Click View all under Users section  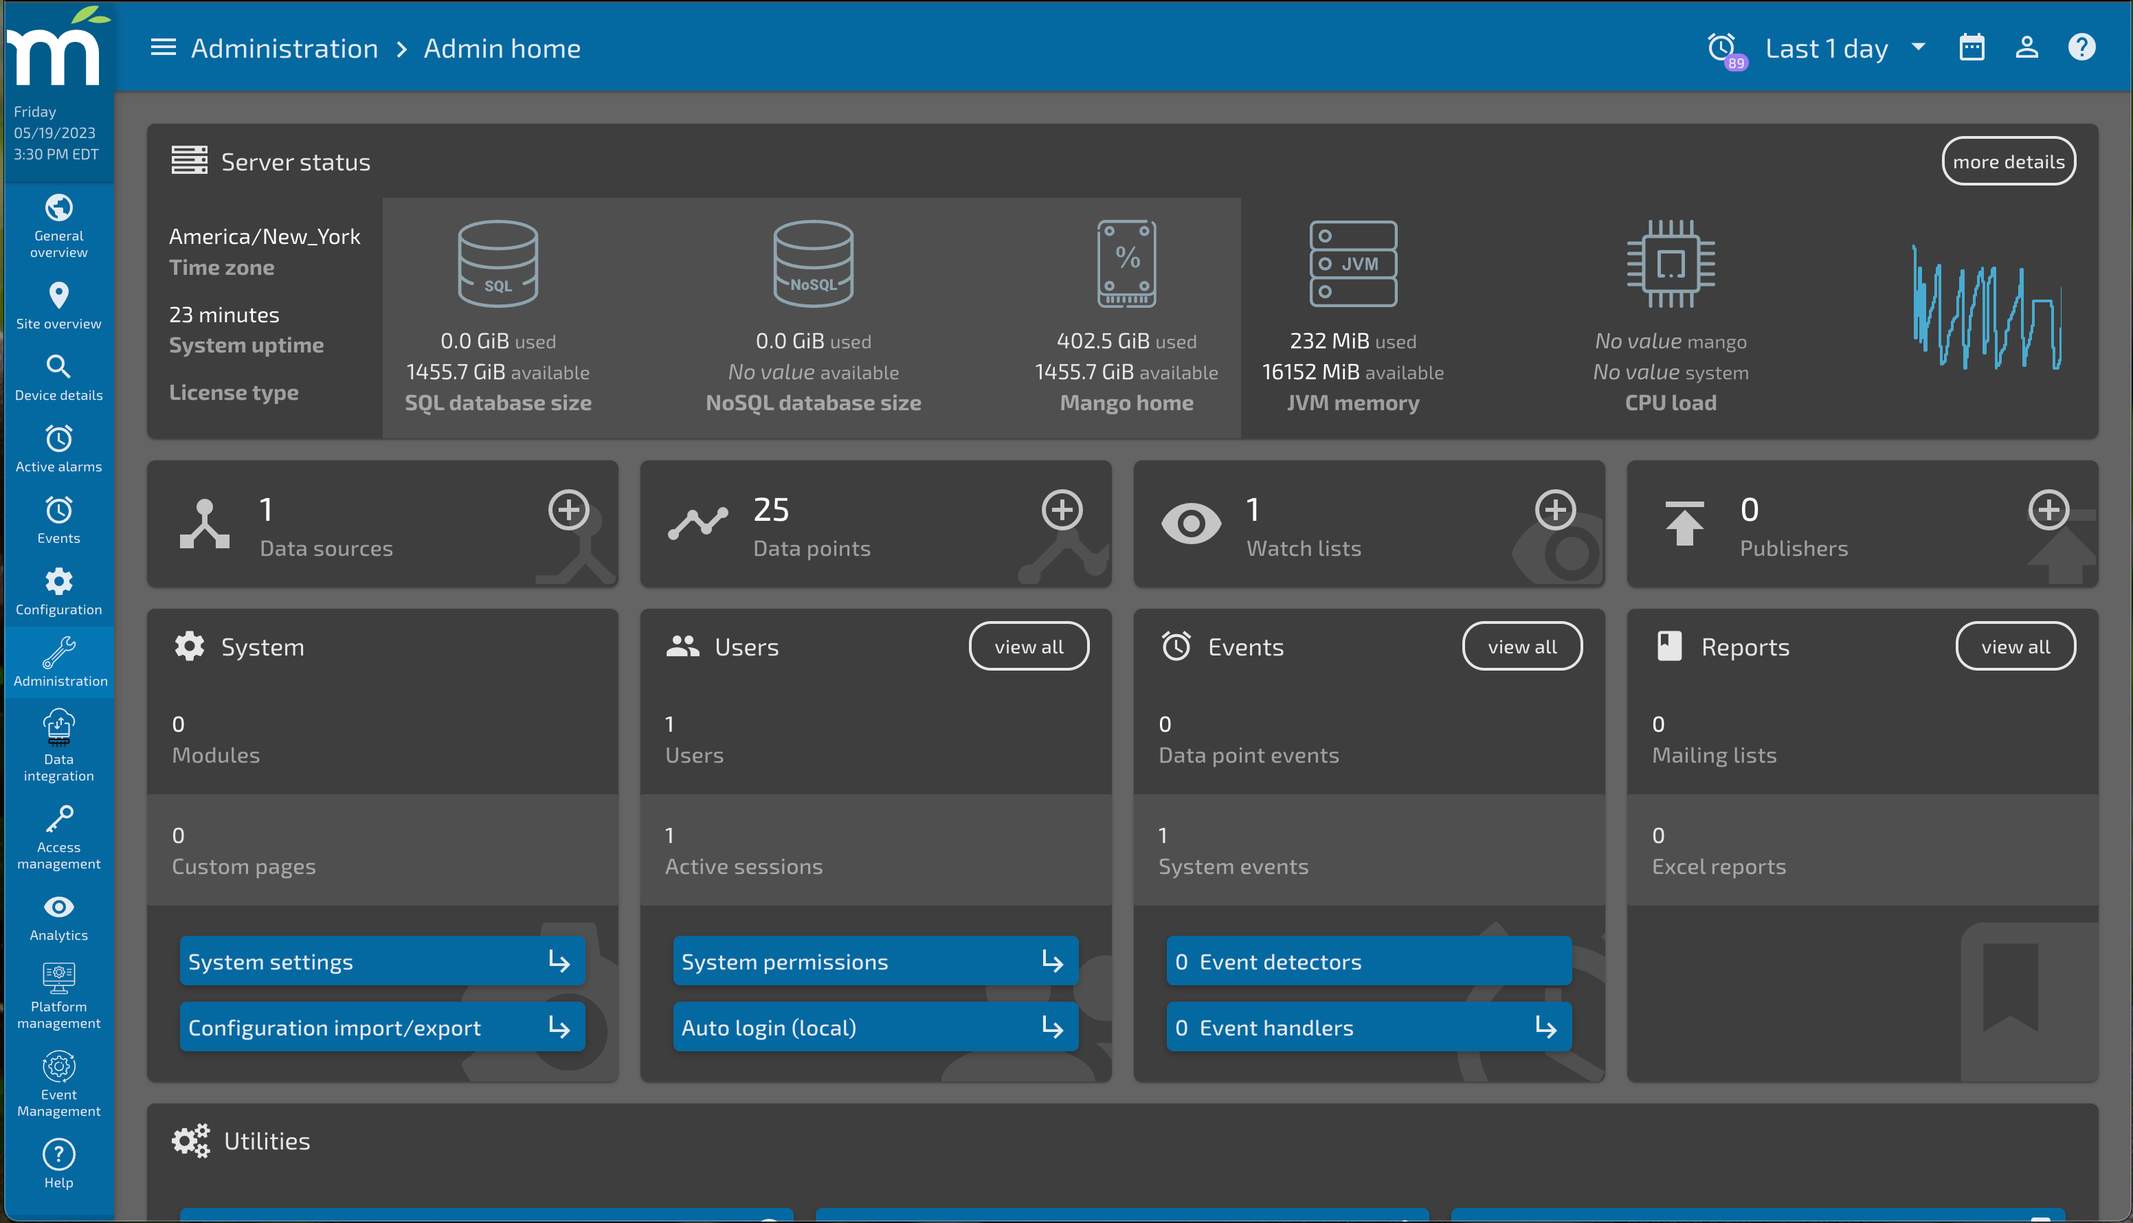coord(1027,644)
